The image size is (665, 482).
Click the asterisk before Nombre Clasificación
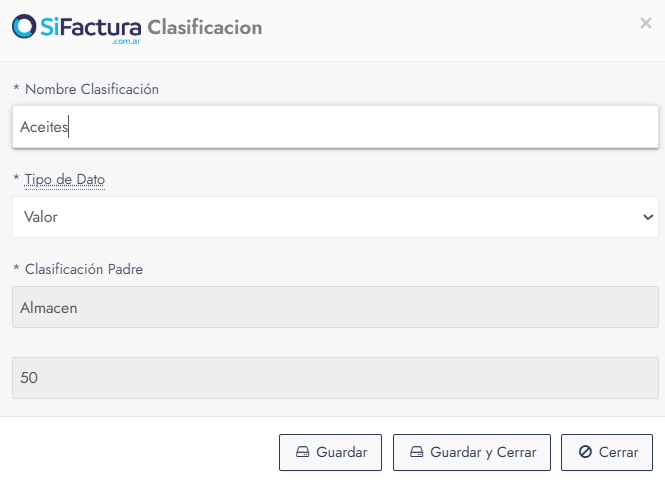[16, 89]
